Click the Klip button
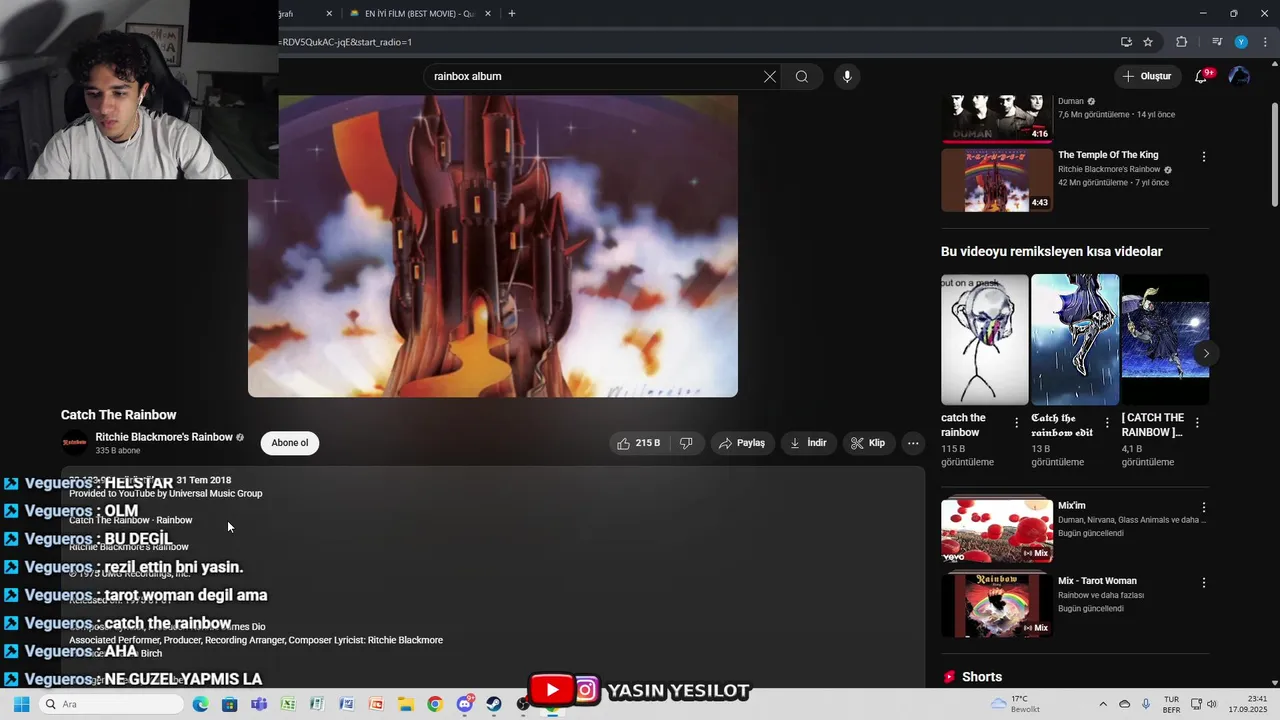The image size is (1280, 720). [x=868, y=443]
